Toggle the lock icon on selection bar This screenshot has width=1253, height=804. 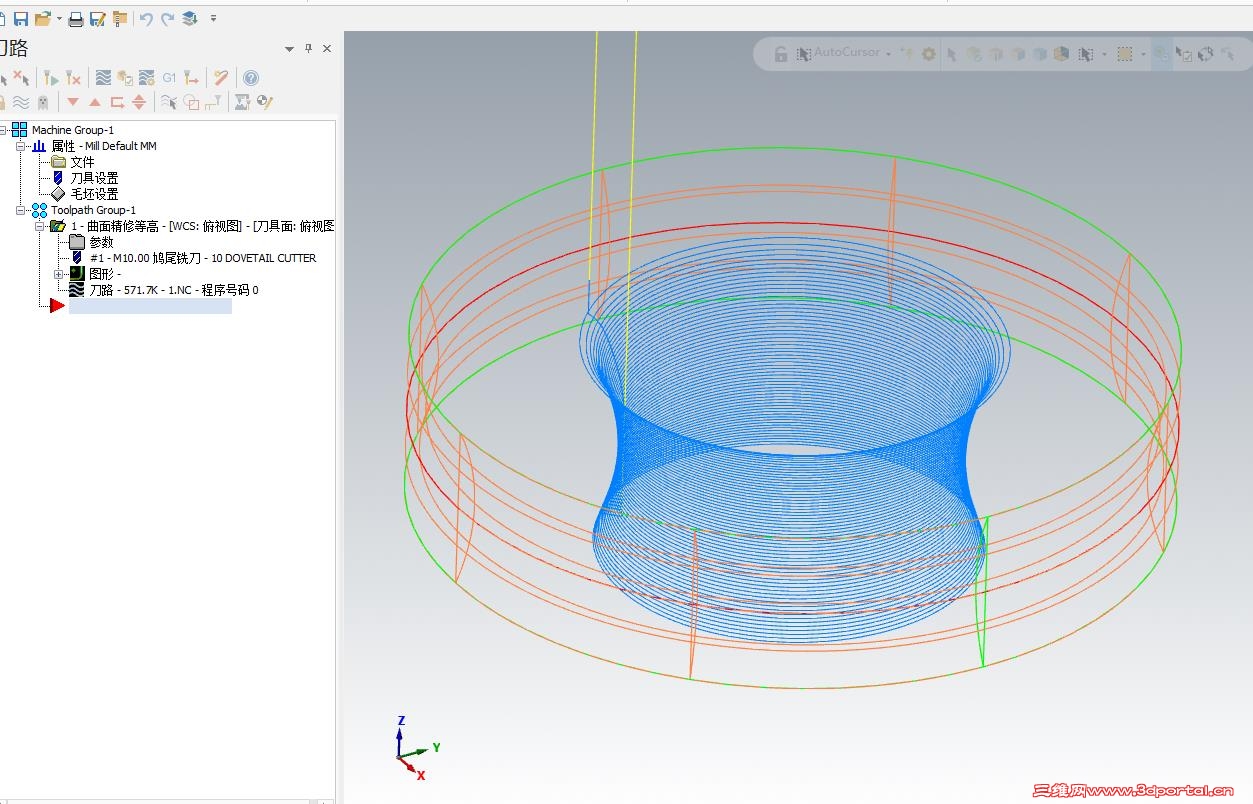(781, 54)
